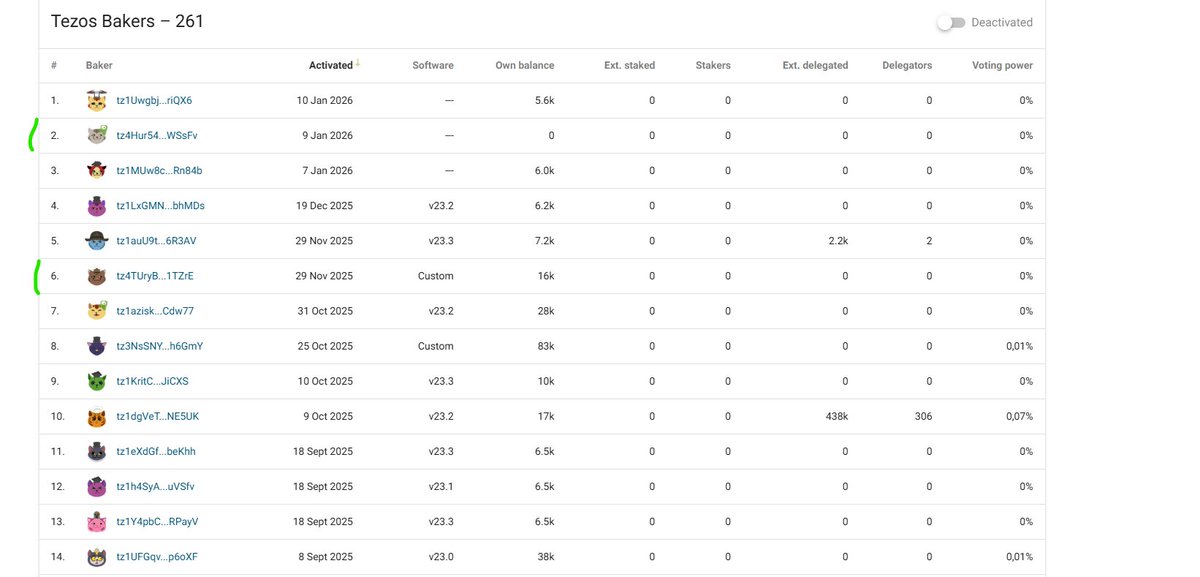Open baker link tz1eXdGf...beKhh
This screenshot has height=577, width=1200.
[x=156, y=451]
